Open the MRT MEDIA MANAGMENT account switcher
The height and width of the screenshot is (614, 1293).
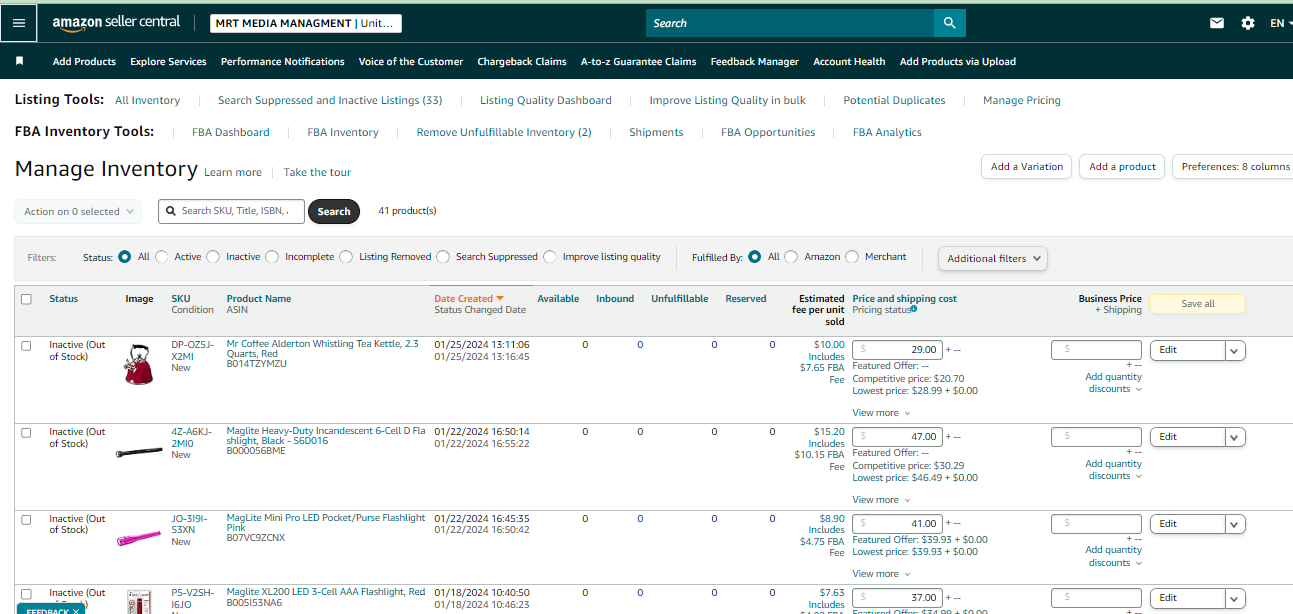click(x=307, y=23)
